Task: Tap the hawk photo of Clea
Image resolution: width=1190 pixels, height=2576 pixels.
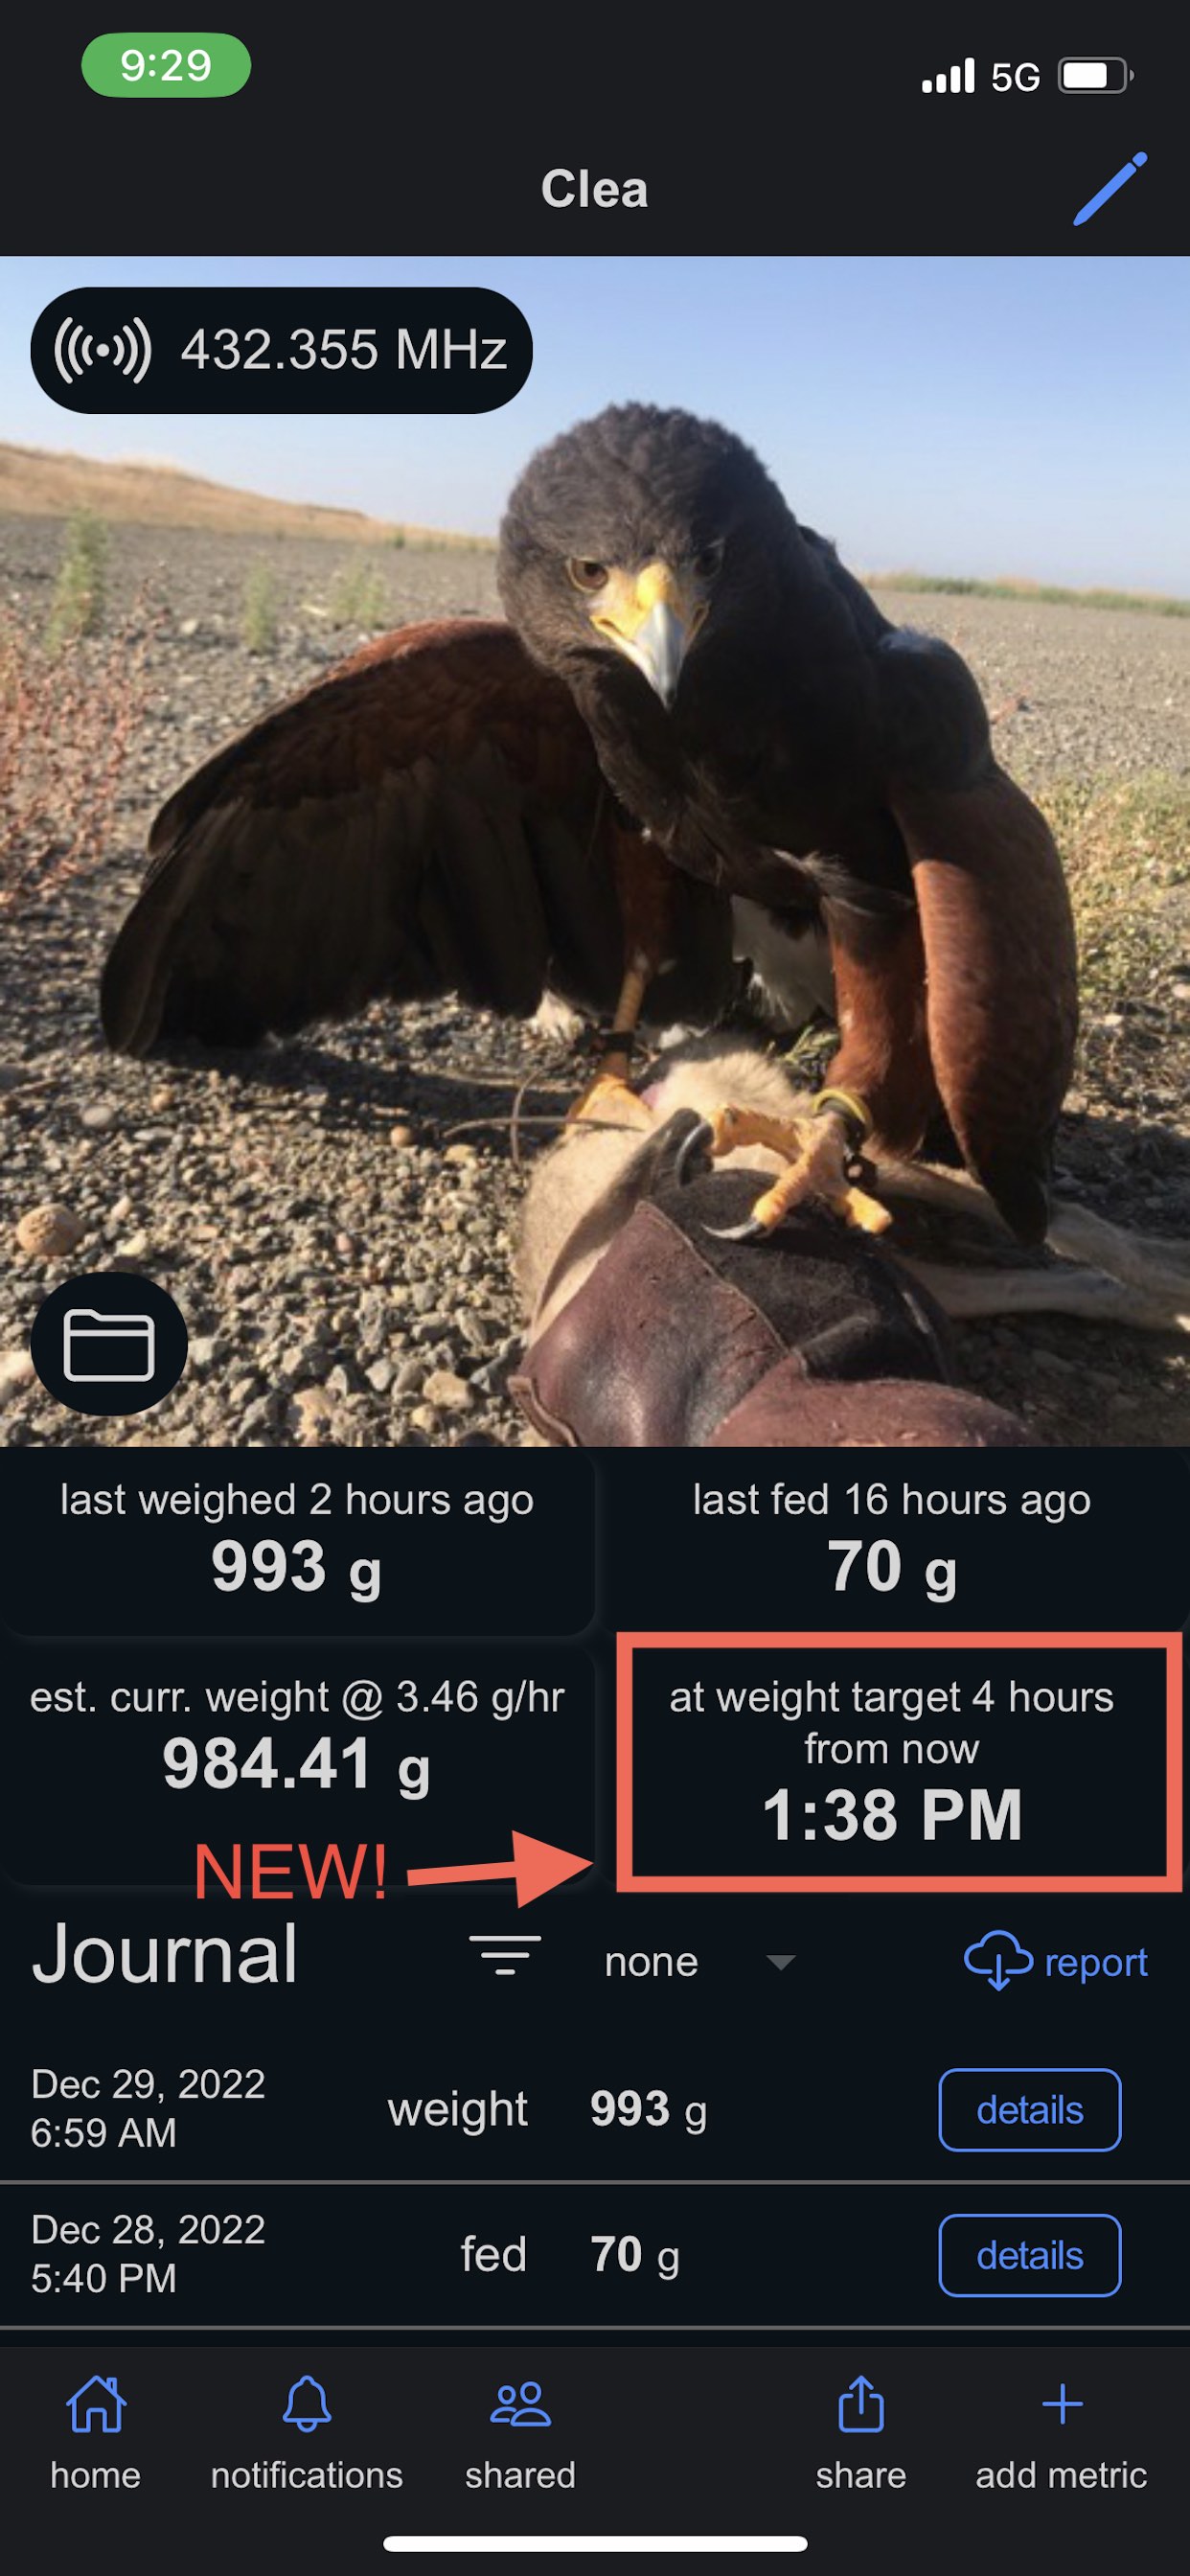Action: [595, 851]
